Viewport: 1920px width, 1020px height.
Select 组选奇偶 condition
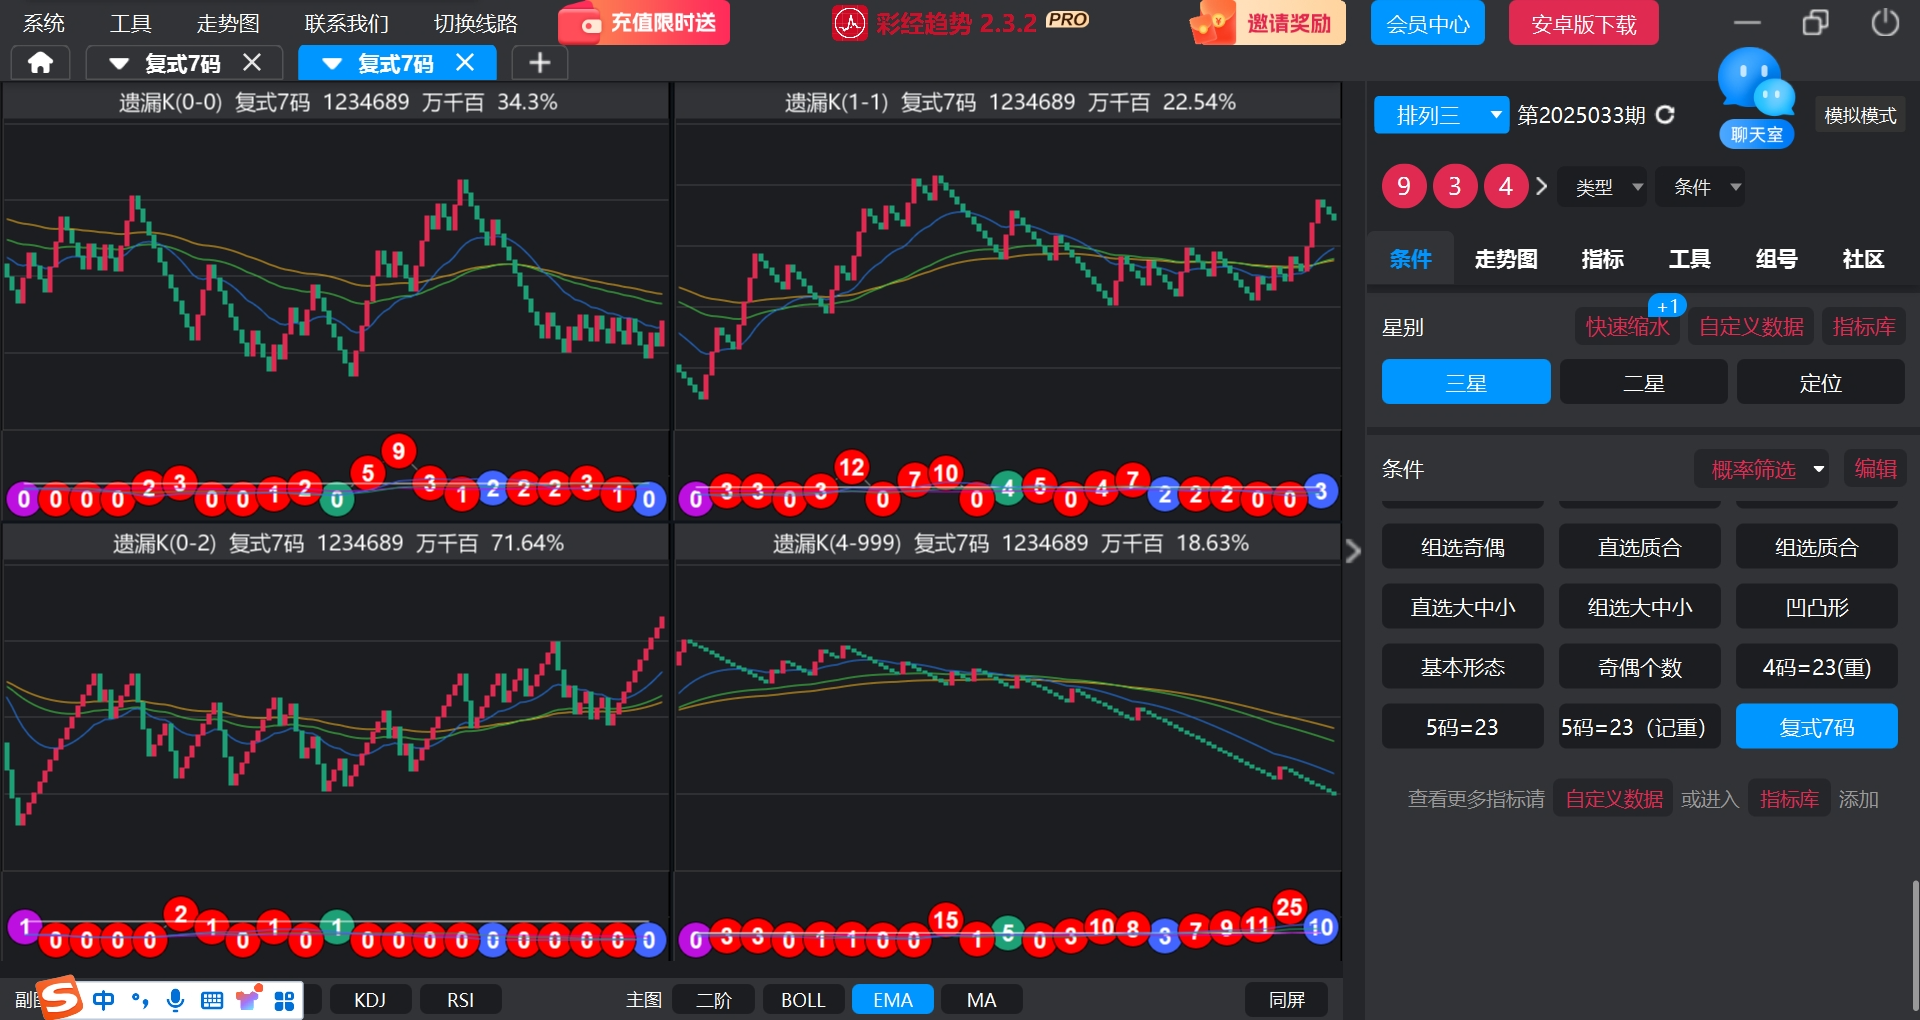click(1463, 547)
